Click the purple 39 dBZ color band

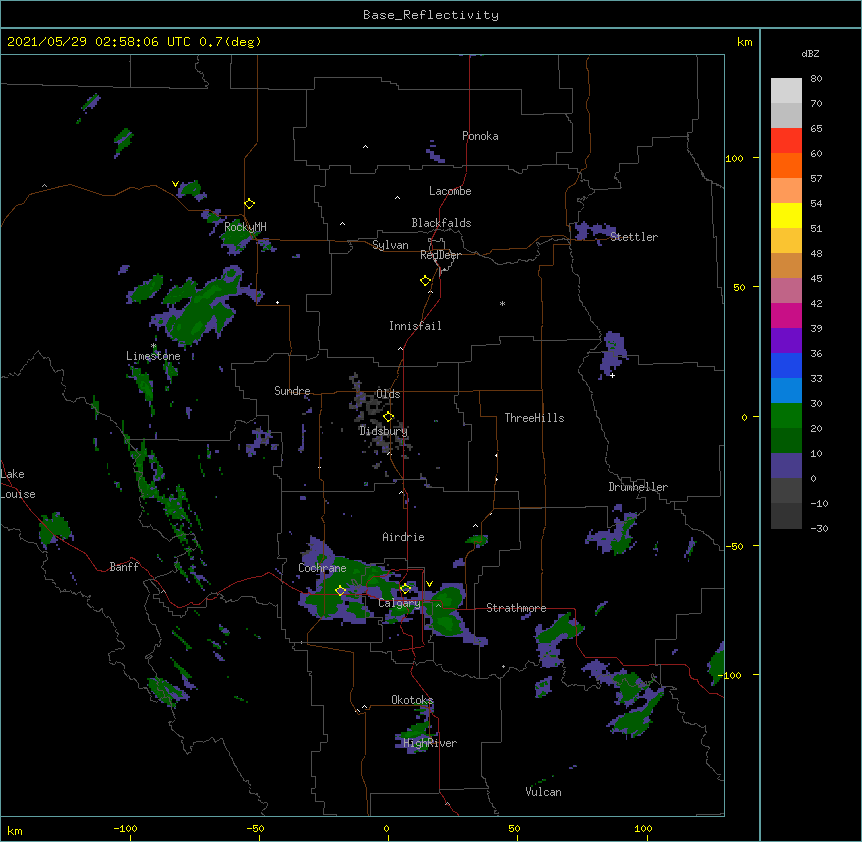click(786, 340)
